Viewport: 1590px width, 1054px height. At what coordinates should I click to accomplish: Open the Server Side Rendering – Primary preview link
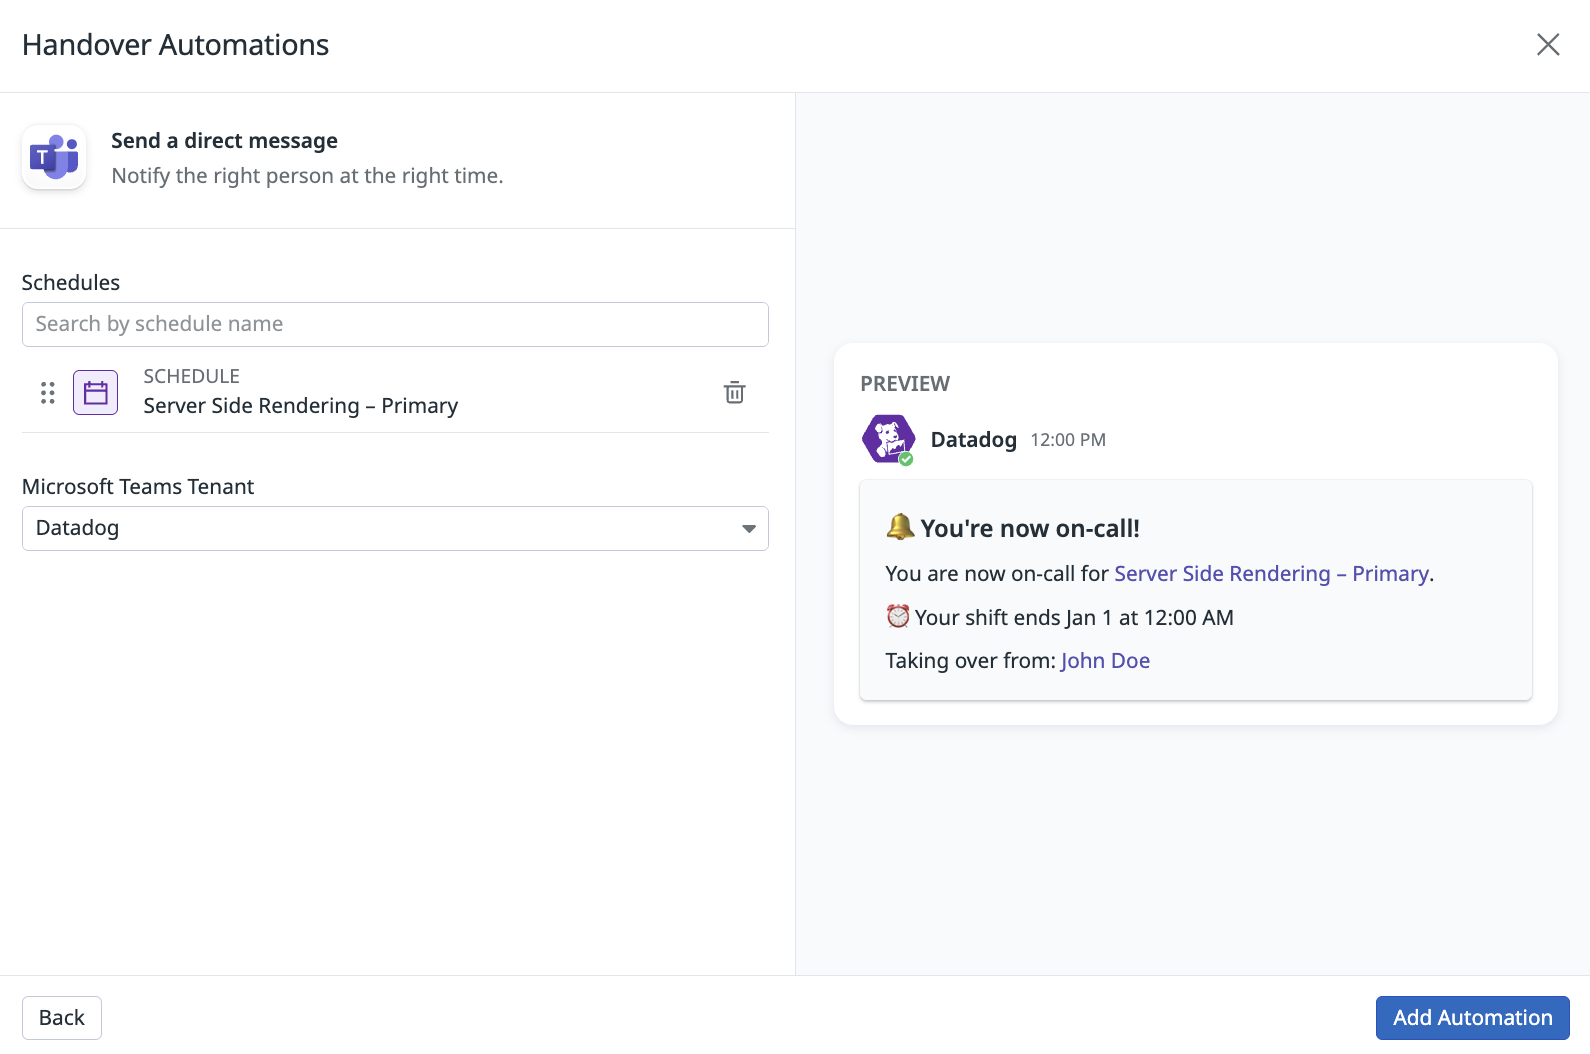[1271, 574]
